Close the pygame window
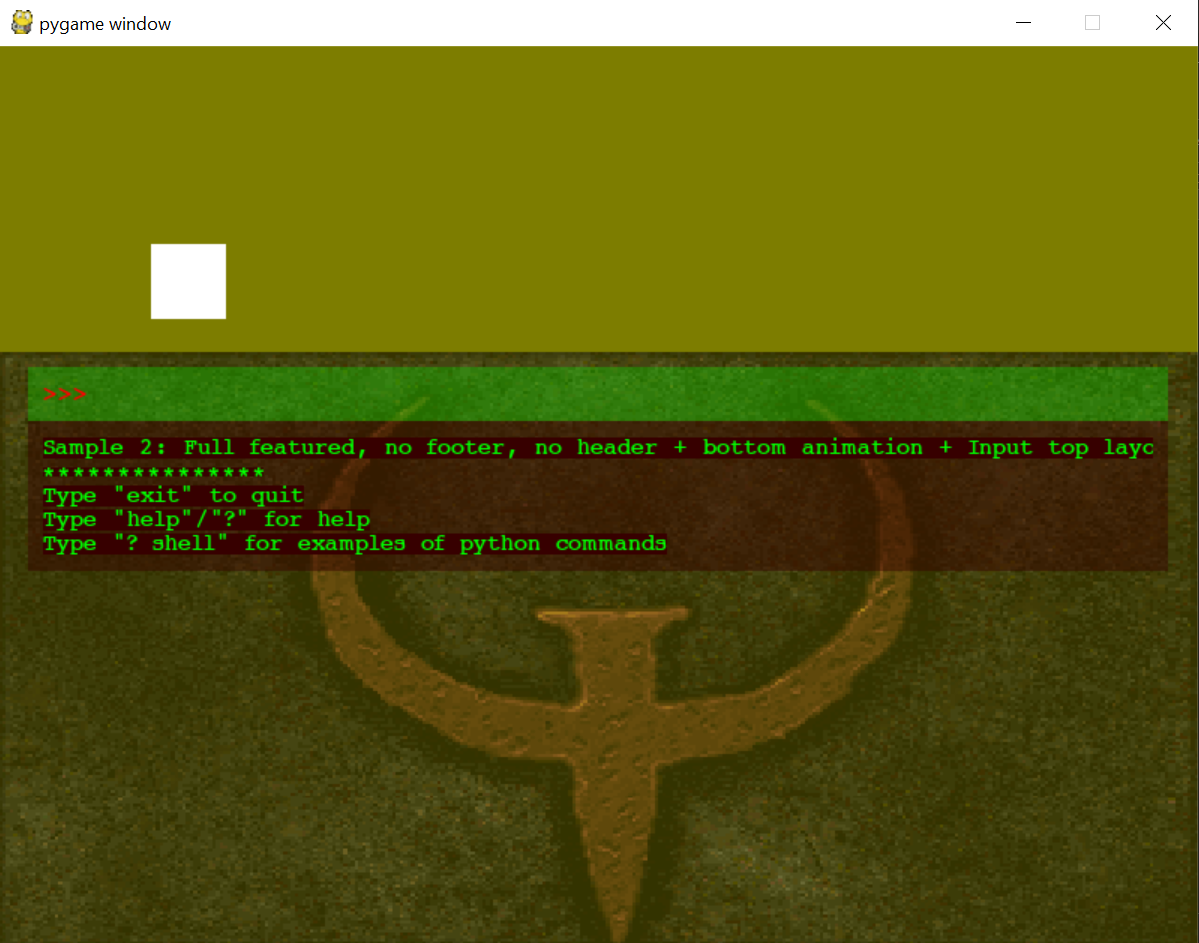The width and height of the screenshot is (1199, 943). pos(1163,23)
